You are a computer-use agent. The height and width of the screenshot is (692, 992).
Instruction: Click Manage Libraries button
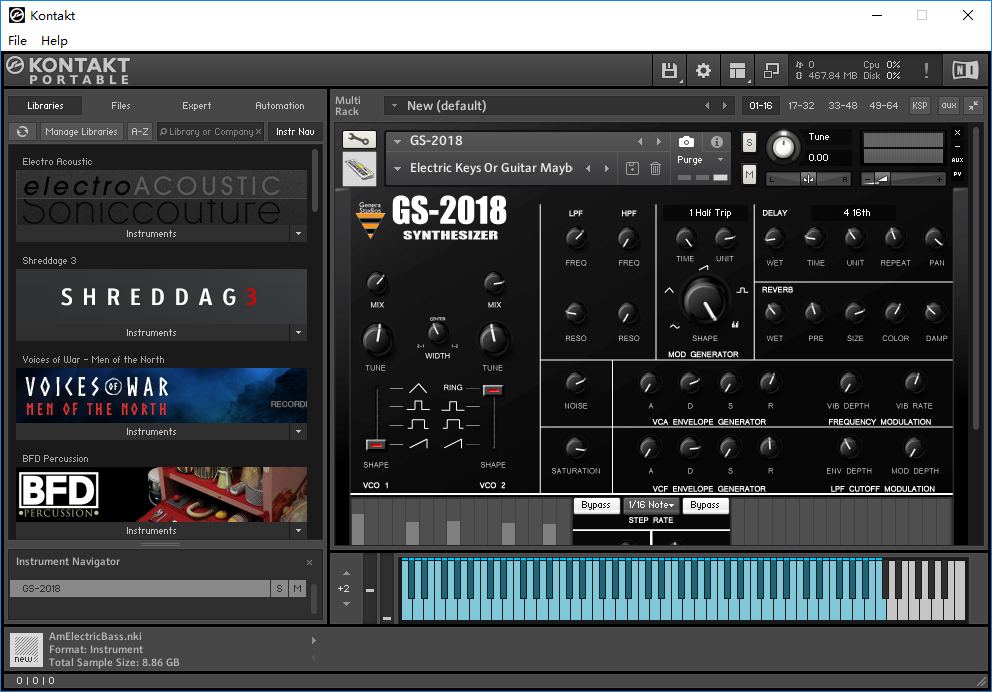tap(82, 132)
